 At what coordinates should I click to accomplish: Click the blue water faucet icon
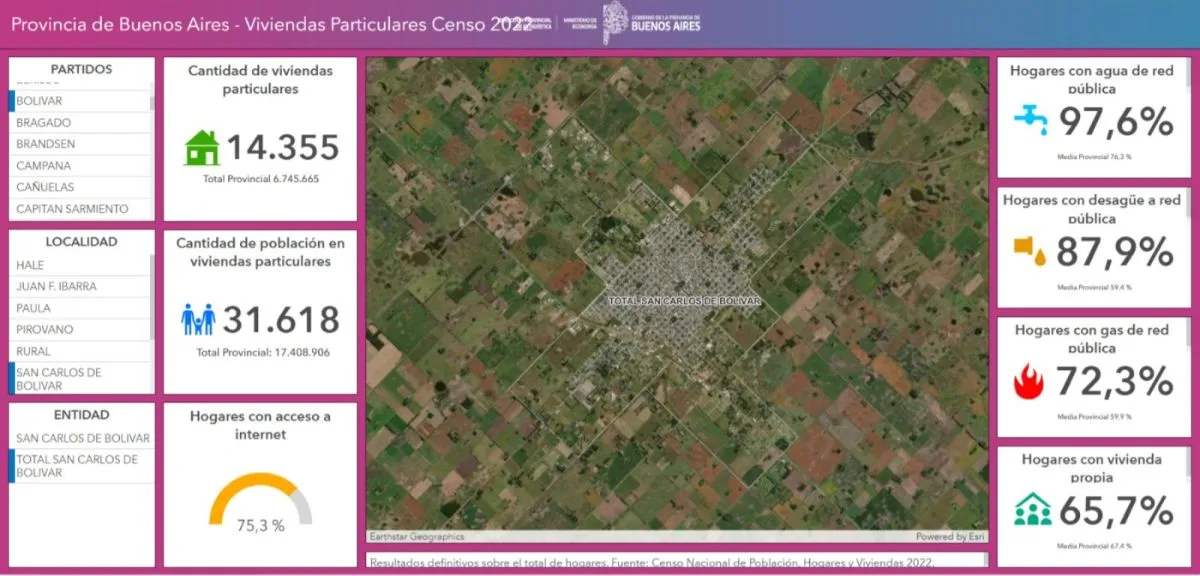[1030, 120]
